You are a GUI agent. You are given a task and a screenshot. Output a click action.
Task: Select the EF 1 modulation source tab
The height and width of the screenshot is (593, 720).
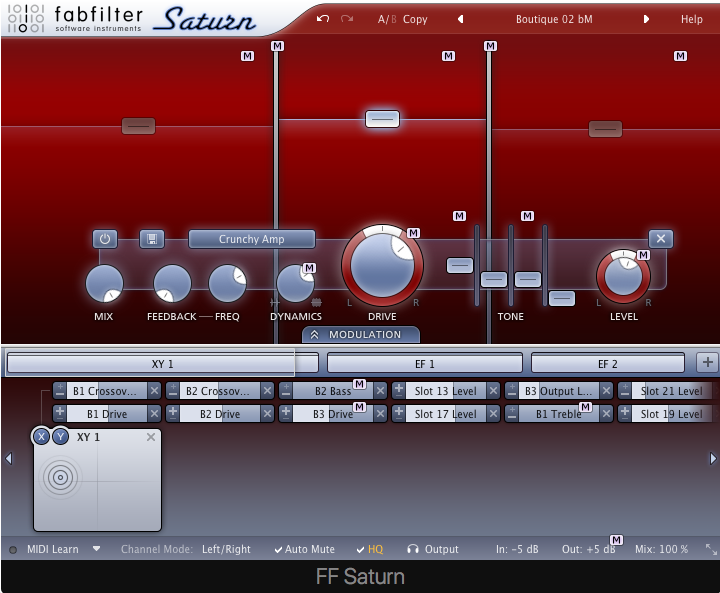coord(424,364)
